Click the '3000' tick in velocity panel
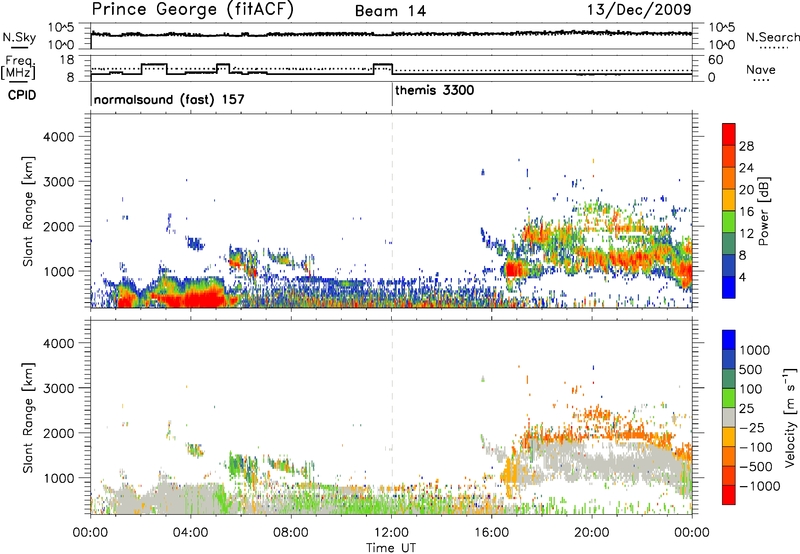 [59, 388]
